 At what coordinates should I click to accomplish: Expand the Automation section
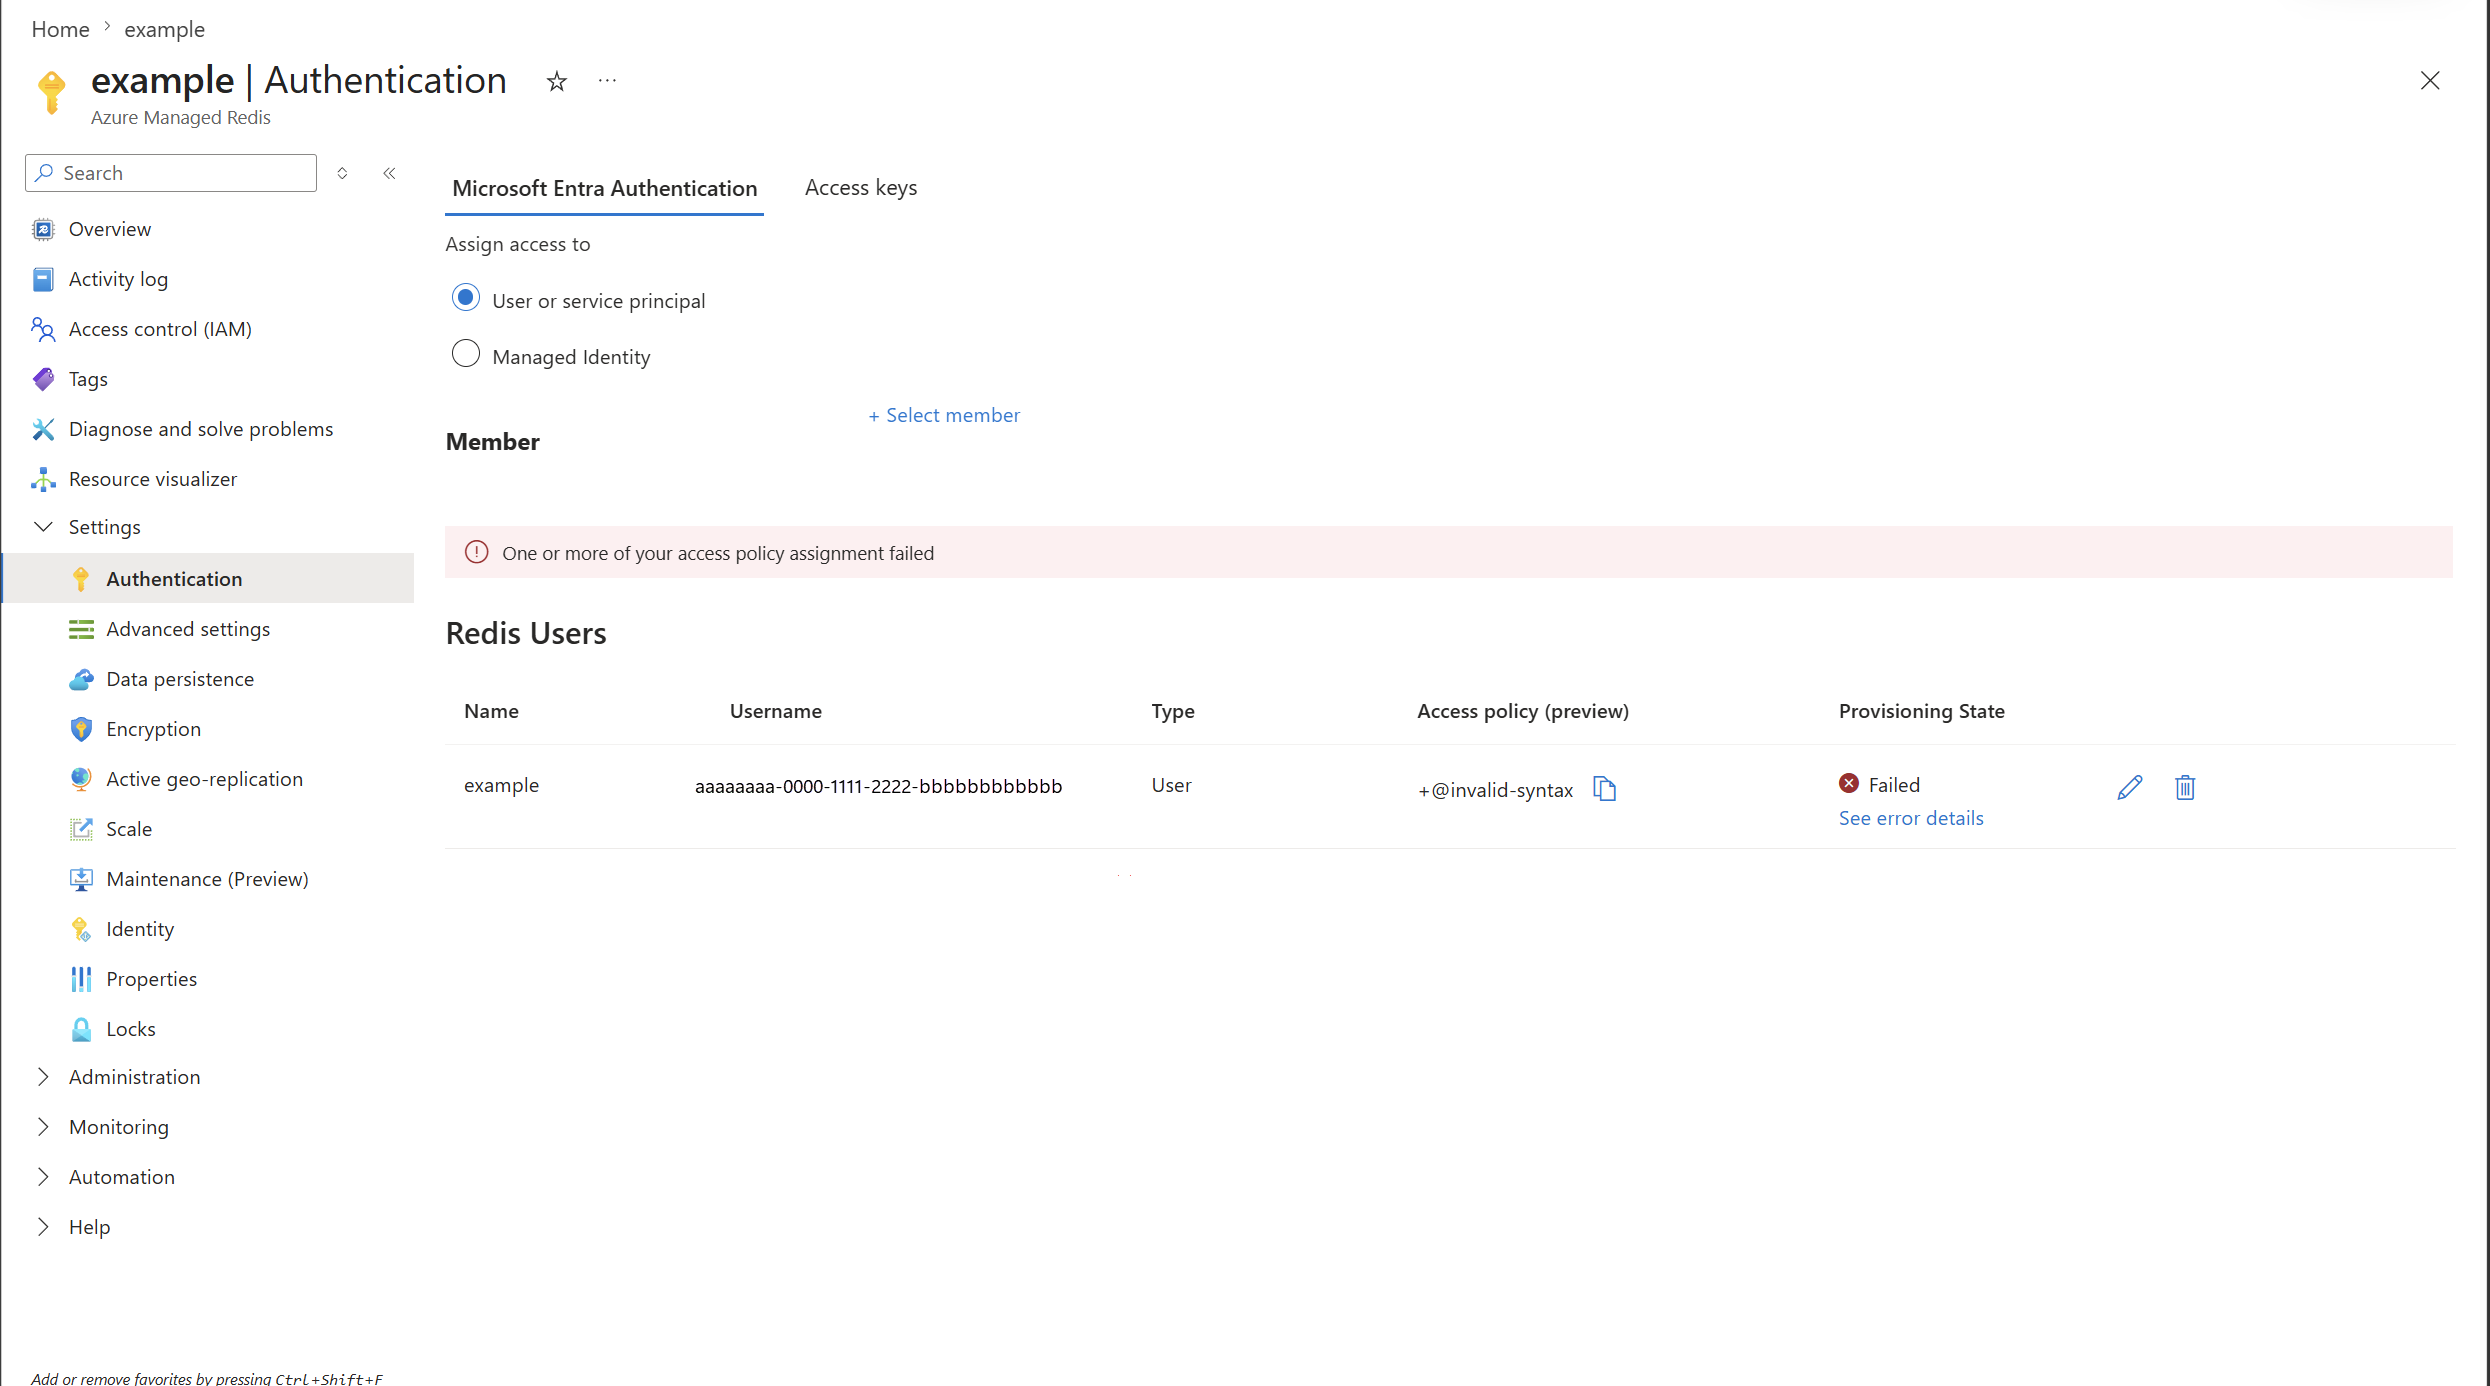(x=43, y=1177)
